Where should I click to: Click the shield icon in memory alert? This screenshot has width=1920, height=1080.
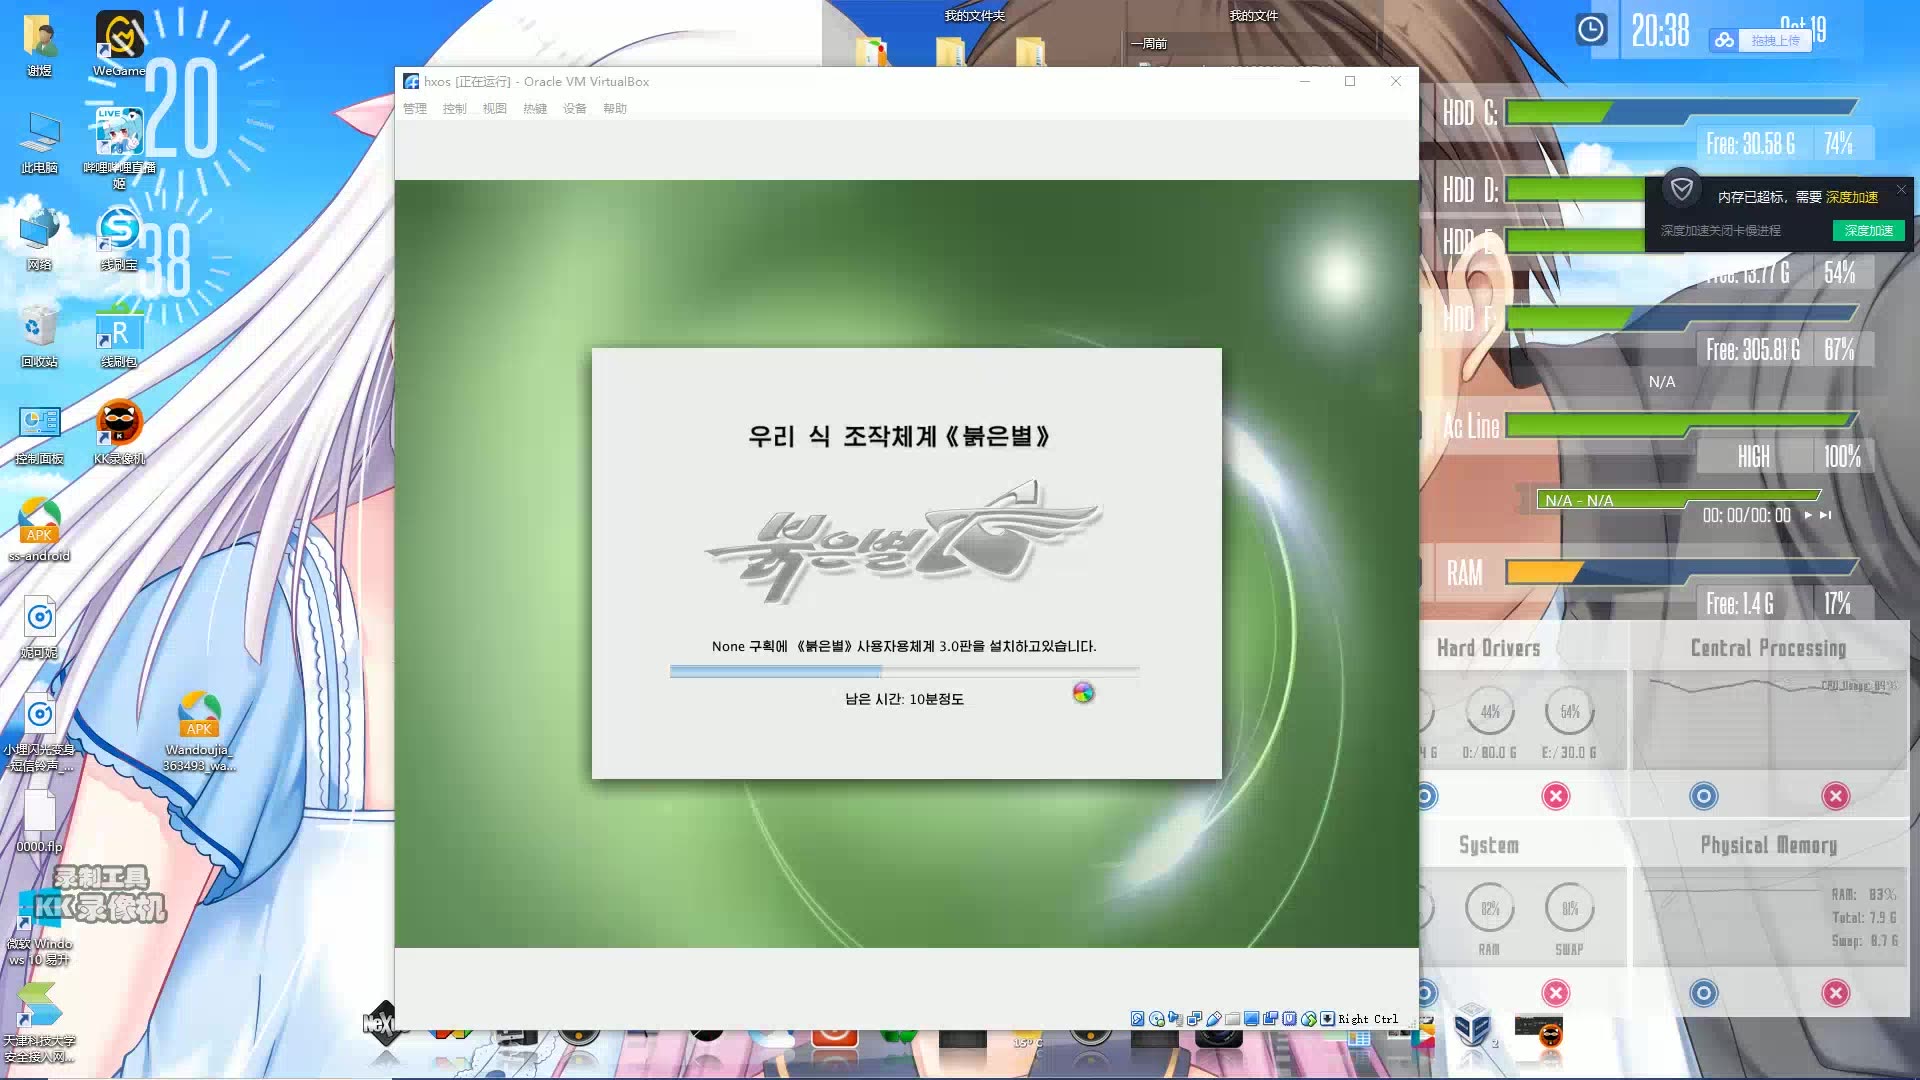[1682, 189]
